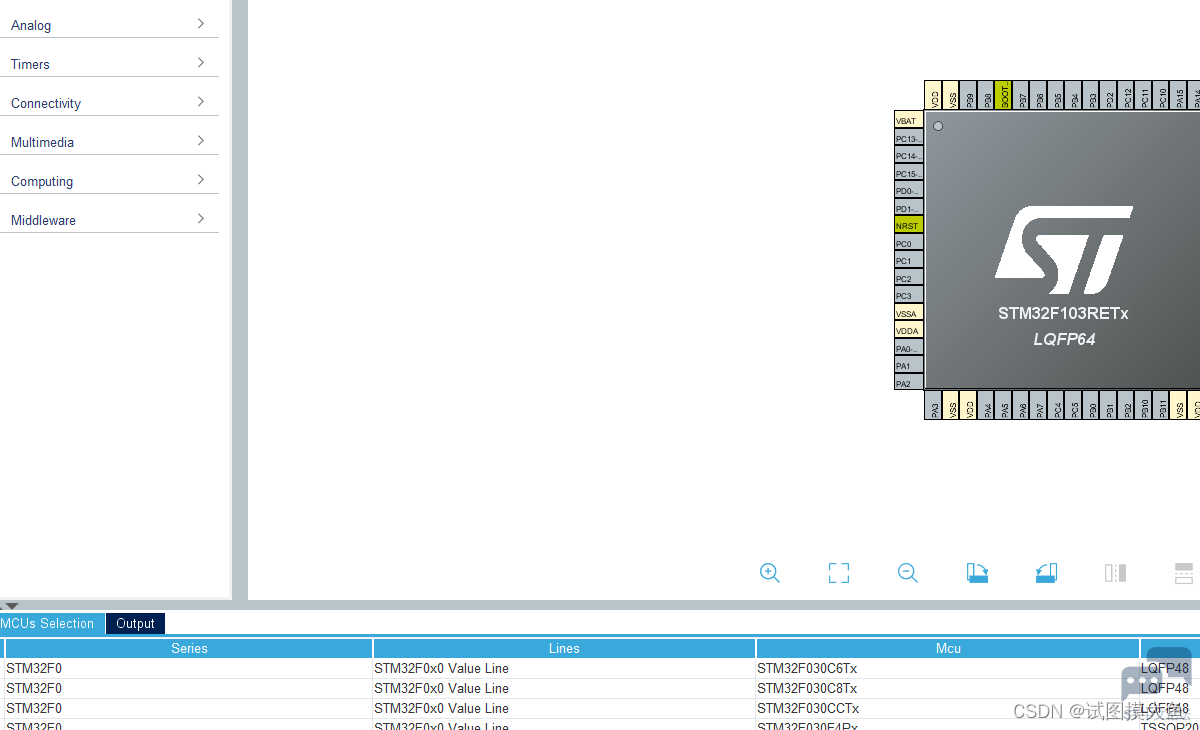The image size is (1200, 730).
Task: Click the PC0 pin on the chip
Action: click(909, 243)
